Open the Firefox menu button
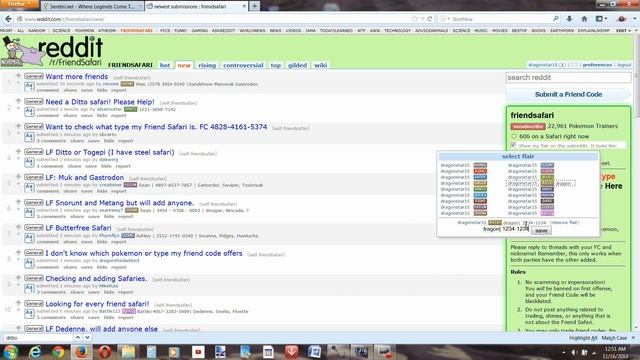640x360 pixels. coord(19,4)
